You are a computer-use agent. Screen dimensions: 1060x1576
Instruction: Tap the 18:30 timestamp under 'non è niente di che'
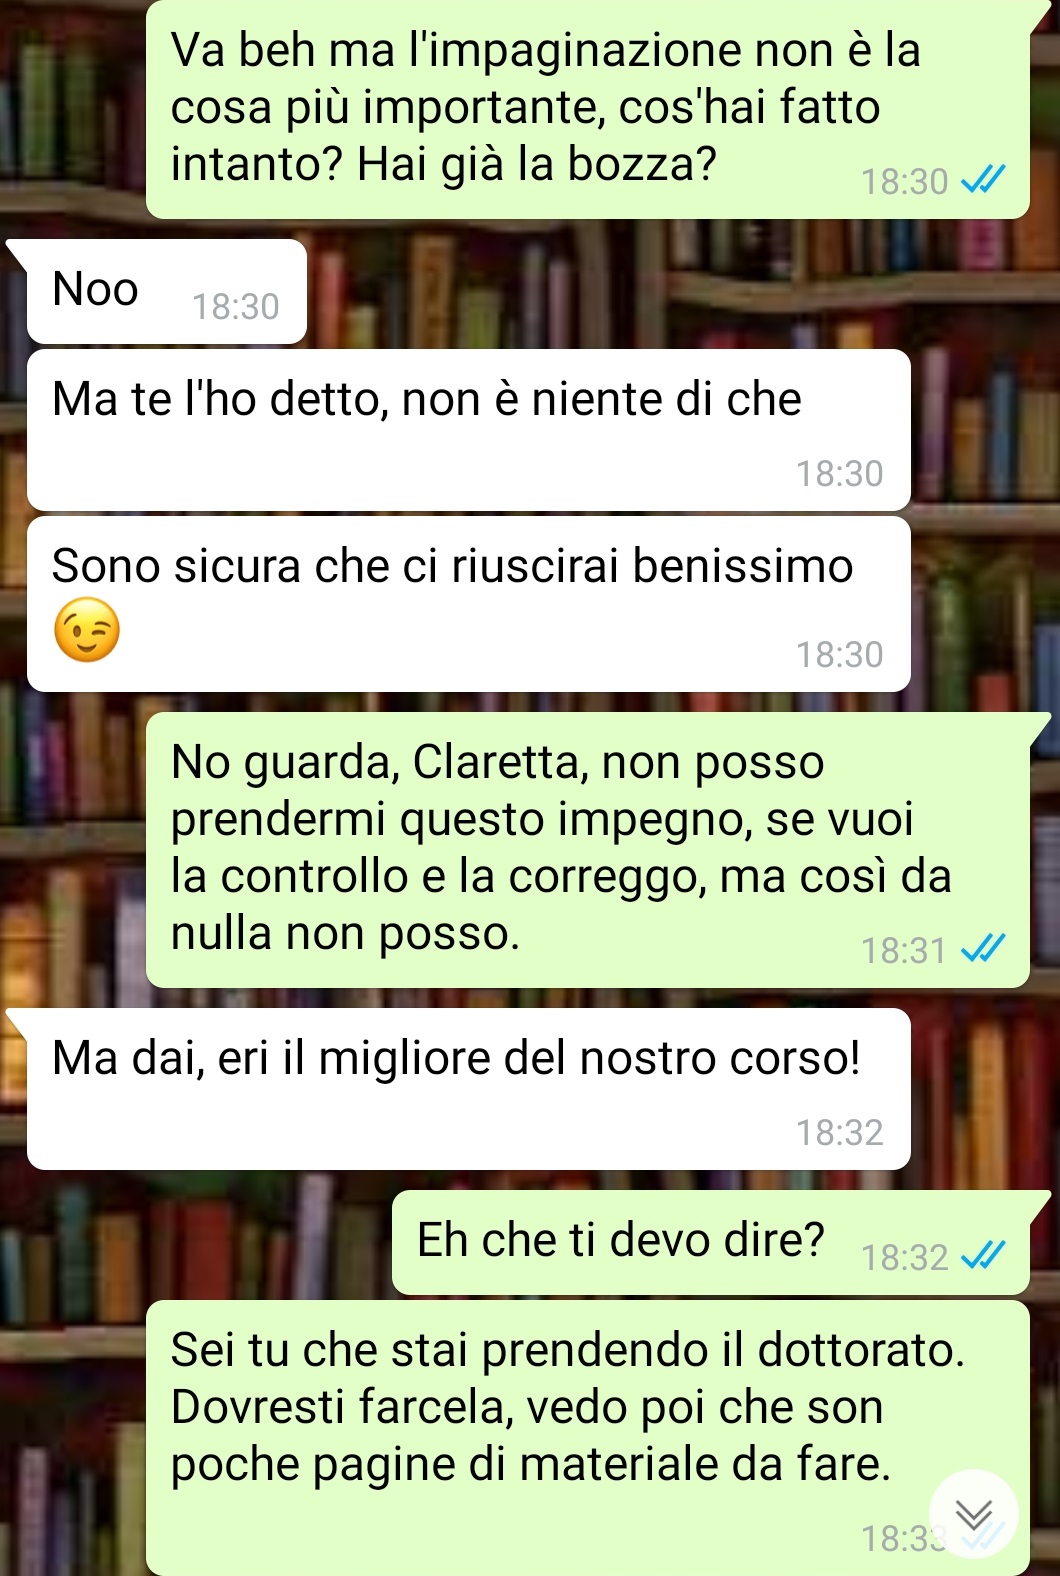coord(840,474)
